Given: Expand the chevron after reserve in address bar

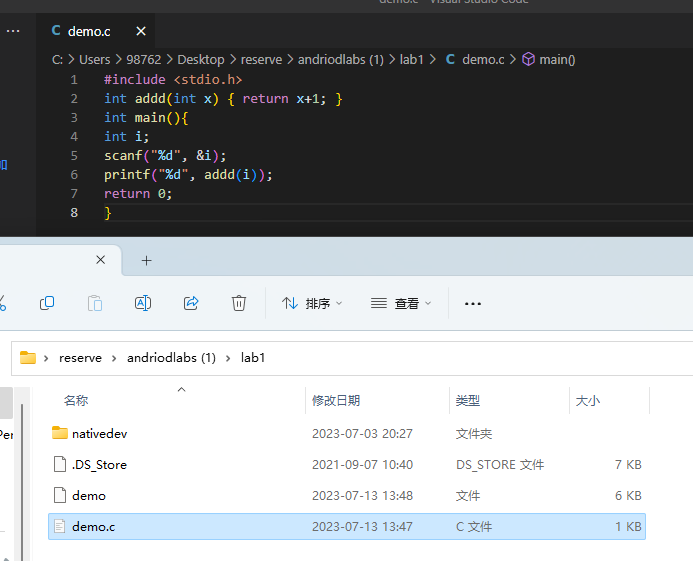Looking at the screenshot, I should (x=114, y=358).
